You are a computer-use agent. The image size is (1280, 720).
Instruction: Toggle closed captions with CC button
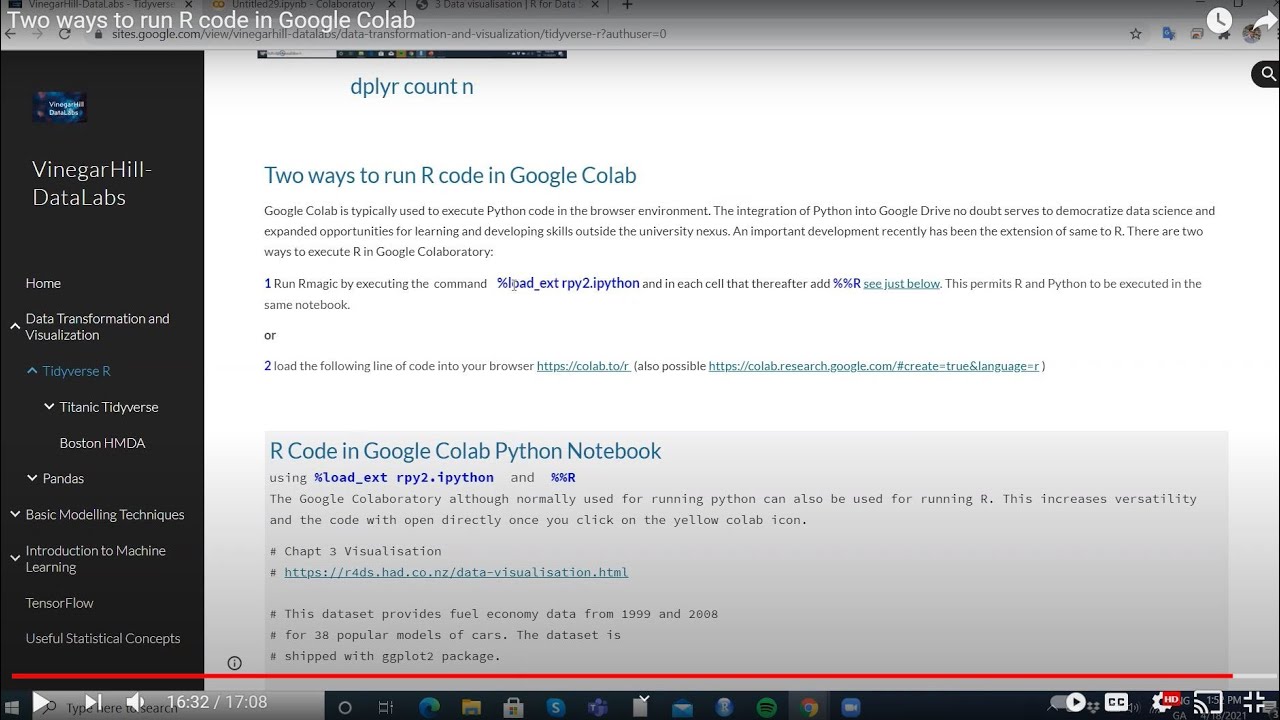point(1117,702)
